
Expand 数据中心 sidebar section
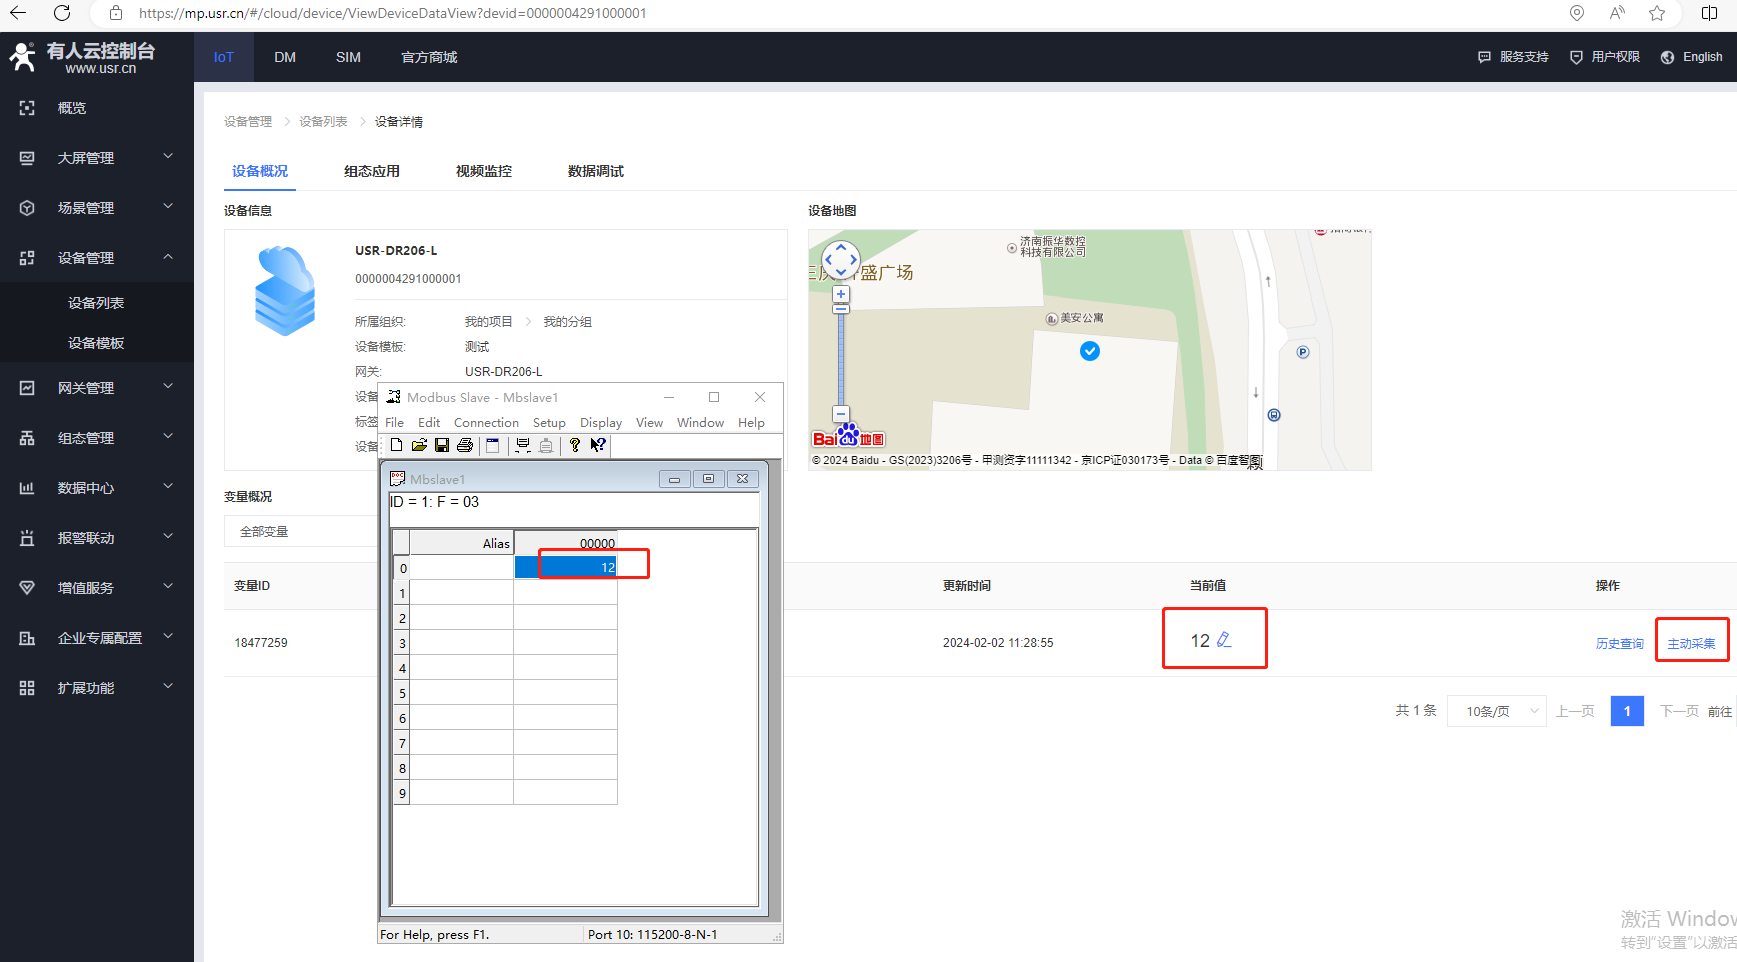(97, 487)
